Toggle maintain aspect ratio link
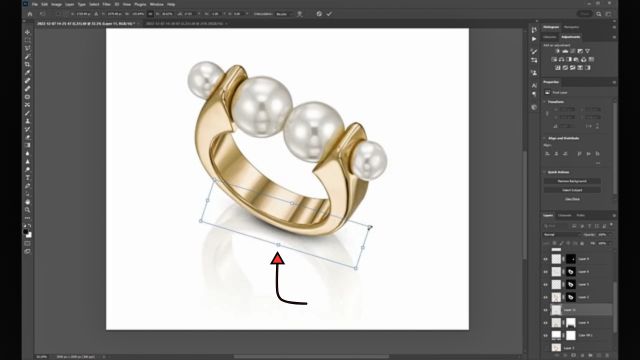Image resolution: width=640 pixels, height=360 pixels. point(151,14)
